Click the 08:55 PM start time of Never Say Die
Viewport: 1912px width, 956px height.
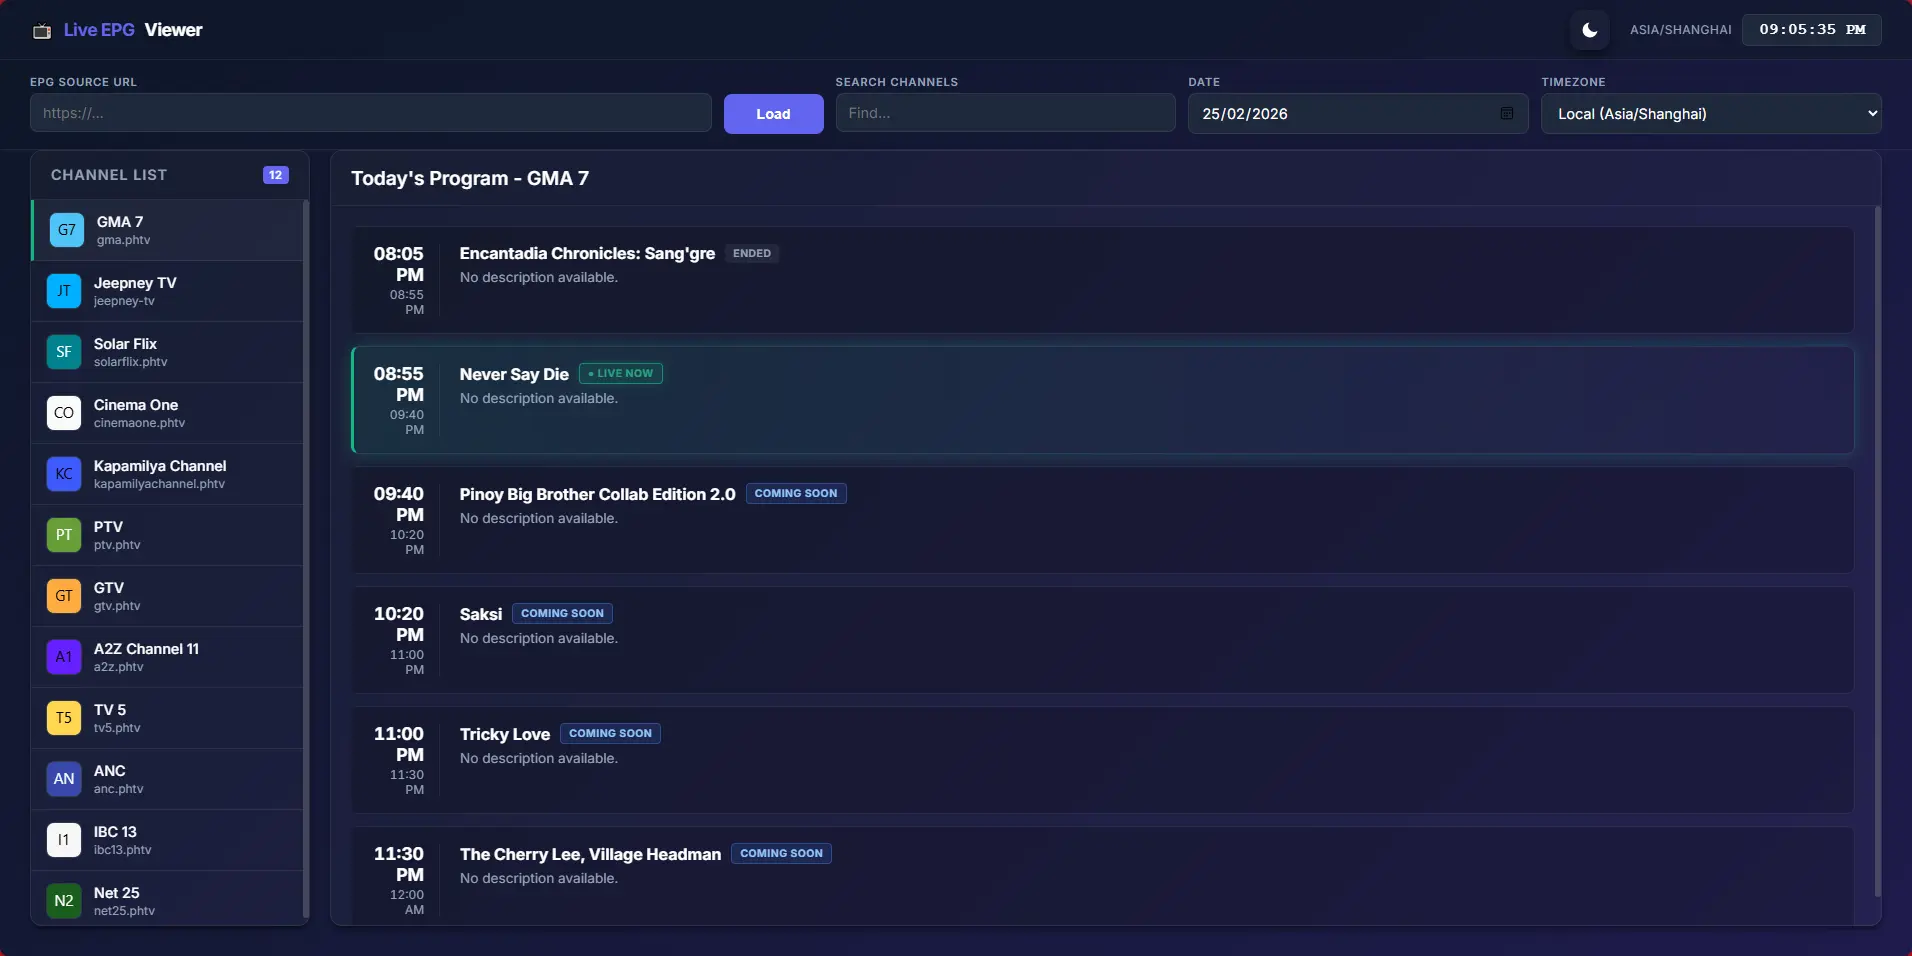pos(399,384)
